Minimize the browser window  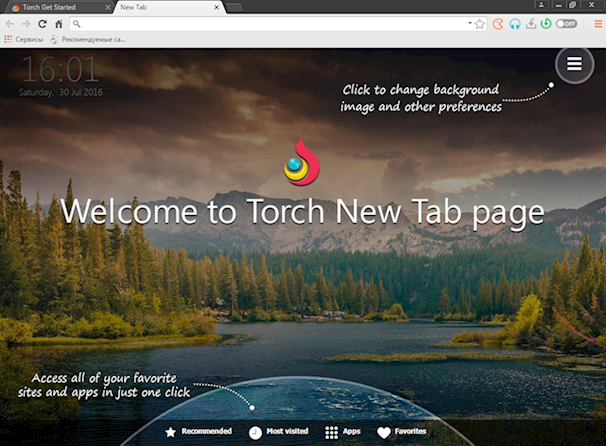click(x=558, y=5)
